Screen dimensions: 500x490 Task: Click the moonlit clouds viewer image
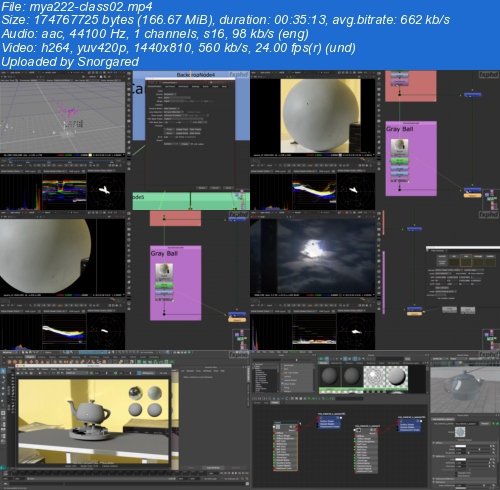(x=312, y=256)
